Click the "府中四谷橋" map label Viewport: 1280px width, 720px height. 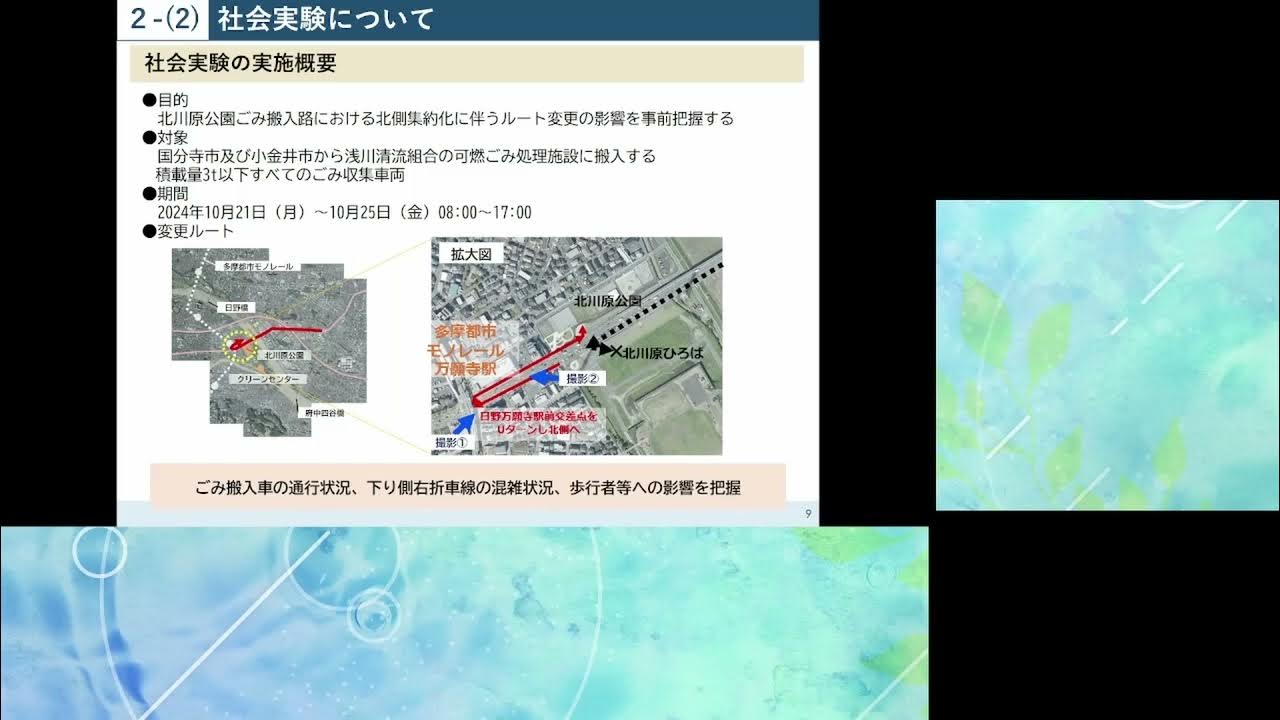click(x=324, y=411)
